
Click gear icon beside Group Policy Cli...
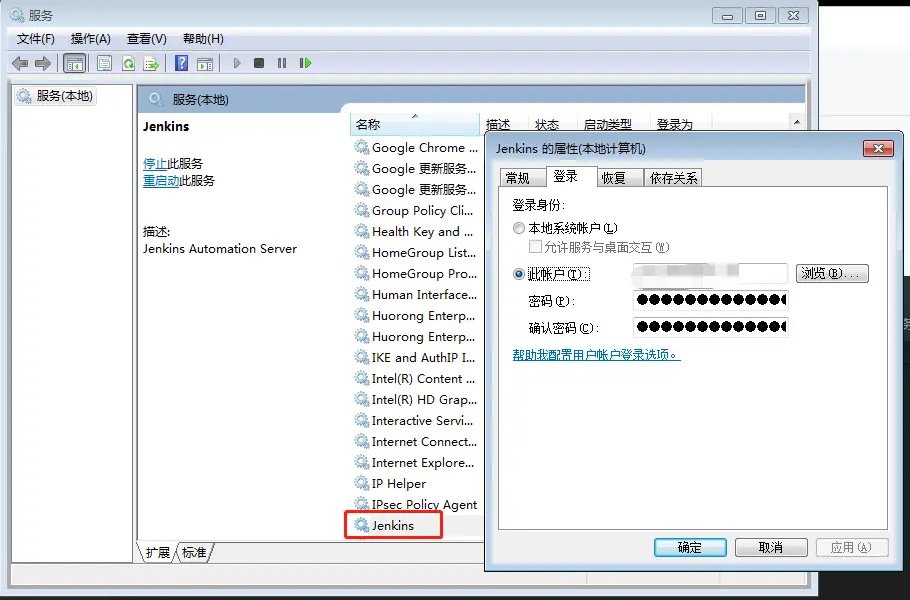pyautogui.click(x=362, y=211)
